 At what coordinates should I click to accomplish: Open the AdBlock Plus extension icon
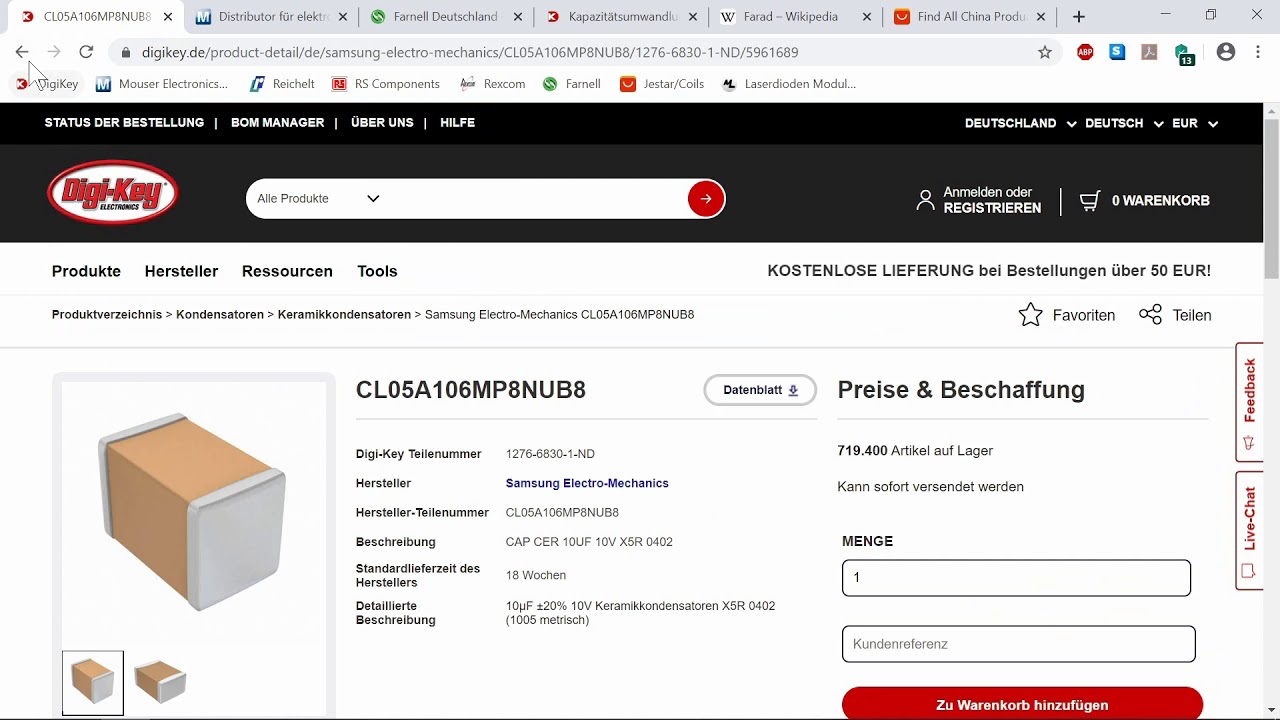click(1085, 53)
